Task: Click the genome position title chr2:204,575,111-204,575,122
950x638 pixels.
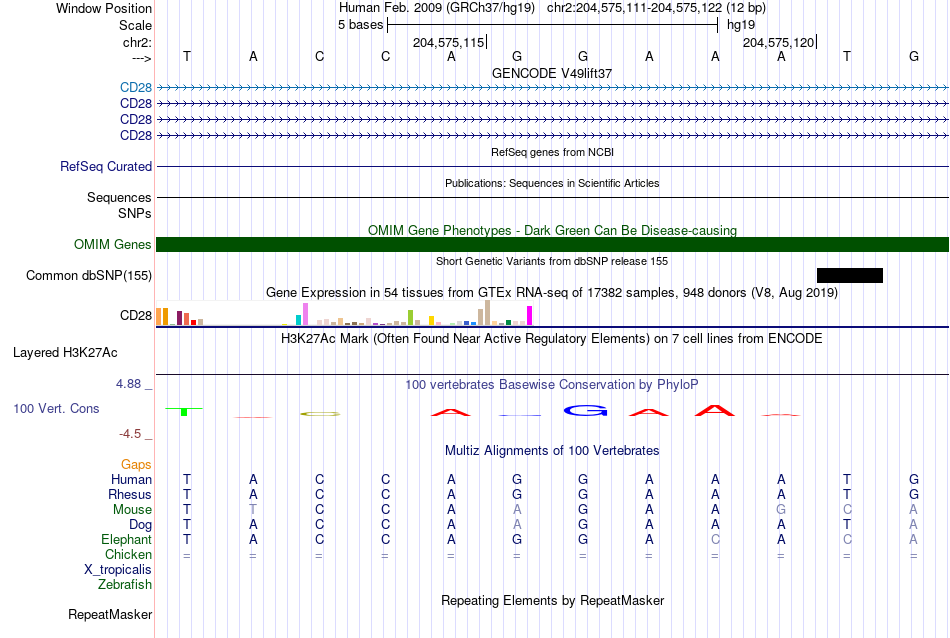Action: [x=634, y=8]
